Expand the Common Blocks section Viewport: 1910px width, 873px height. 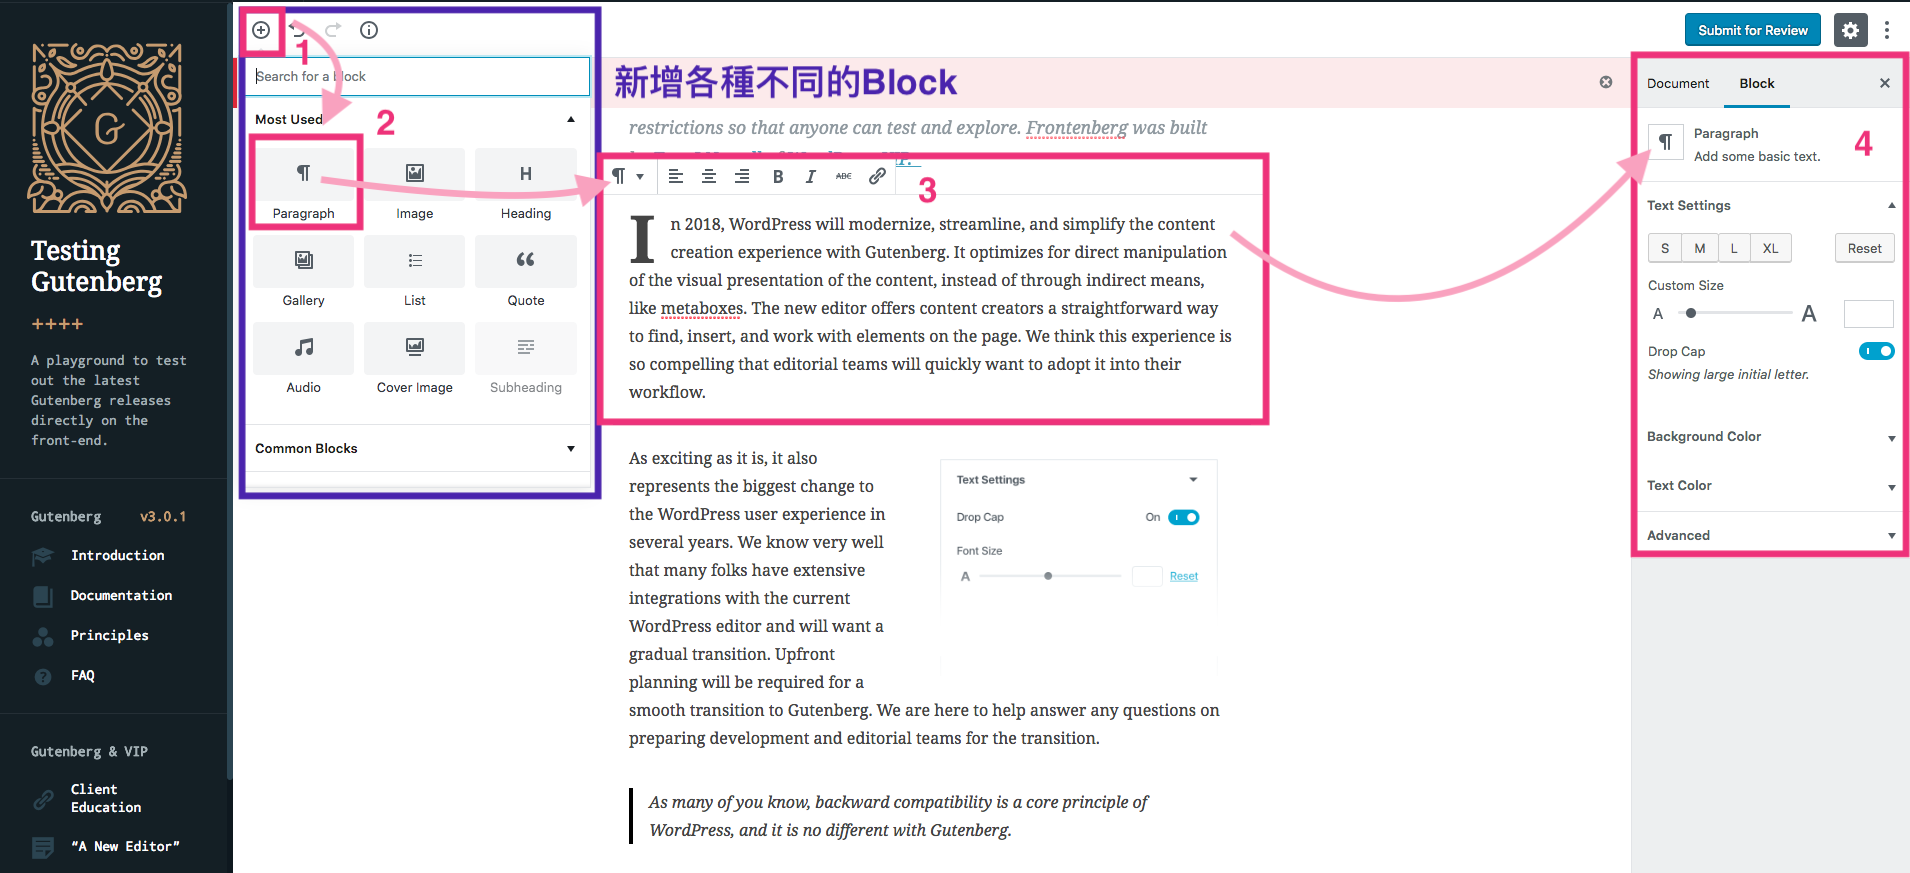click(415, 448)
